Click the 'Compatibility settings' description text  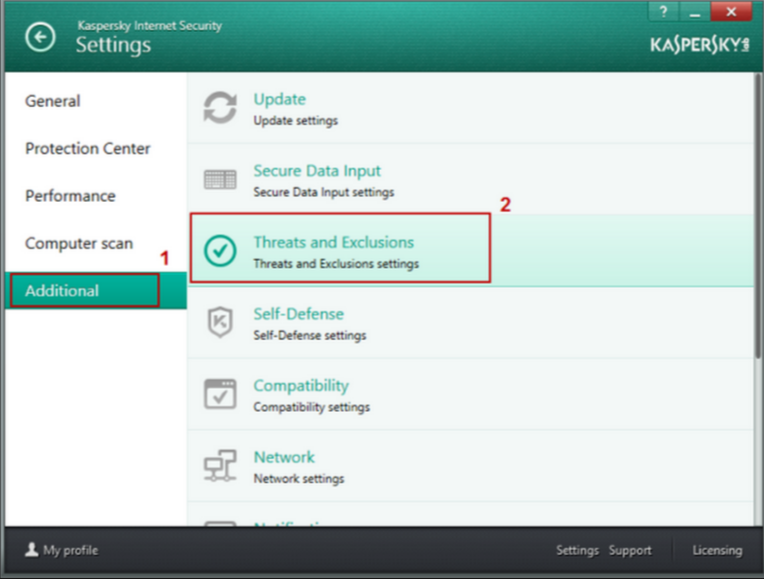click(311, 407)
